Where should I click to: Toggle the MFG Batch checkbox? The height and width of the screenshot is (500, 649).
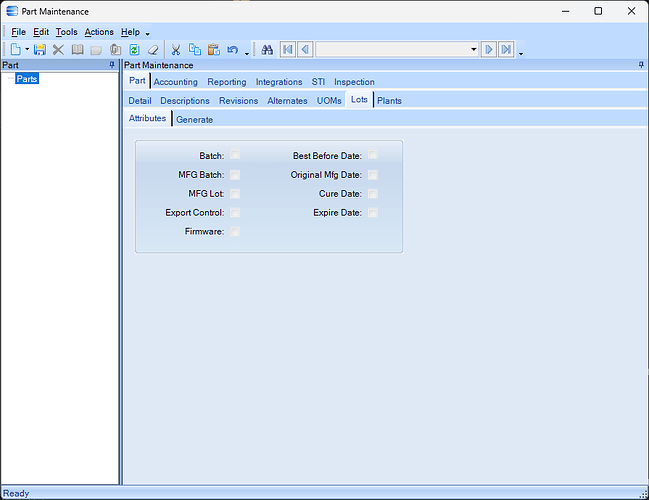tap(235, 175)
